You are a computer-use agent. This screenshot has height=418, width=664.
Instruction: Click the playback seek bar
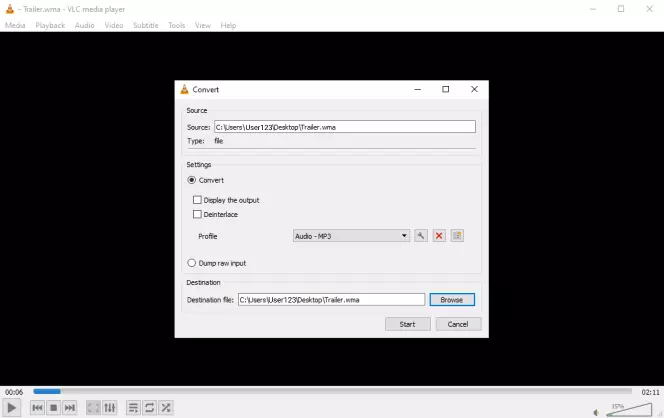[332, 391]
